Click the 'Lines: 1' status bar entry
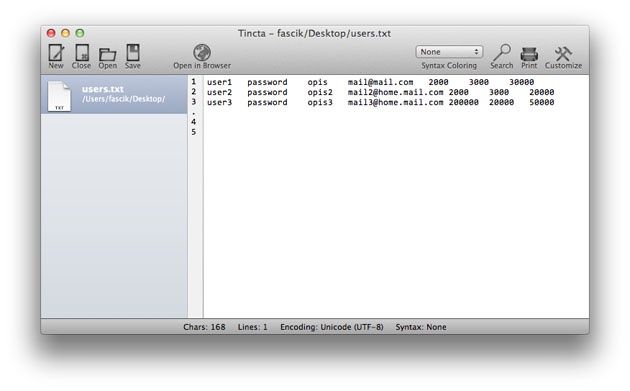Screen dimensions: 630x391 pos(252,327)
